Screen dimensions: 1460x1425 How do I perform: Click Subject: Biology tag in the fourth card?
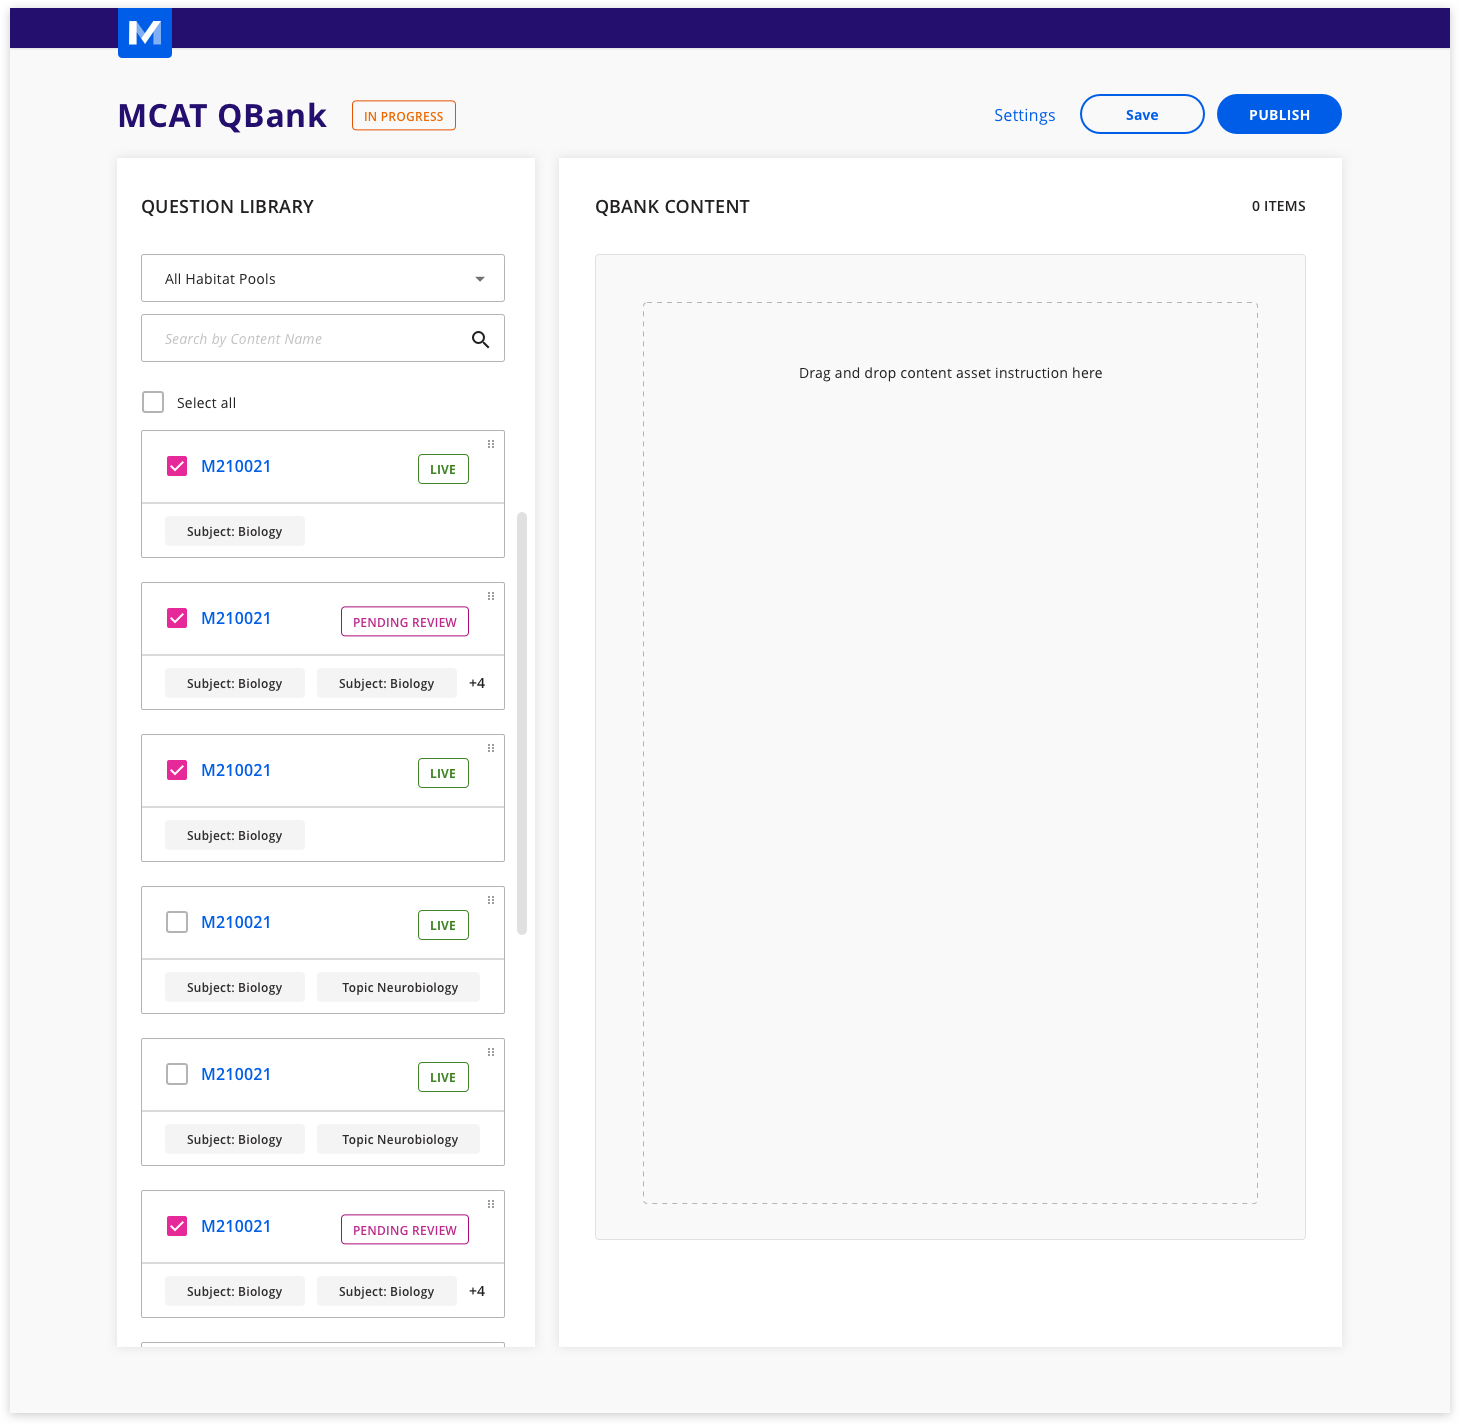pyautogui.click(x=235, y=987)
